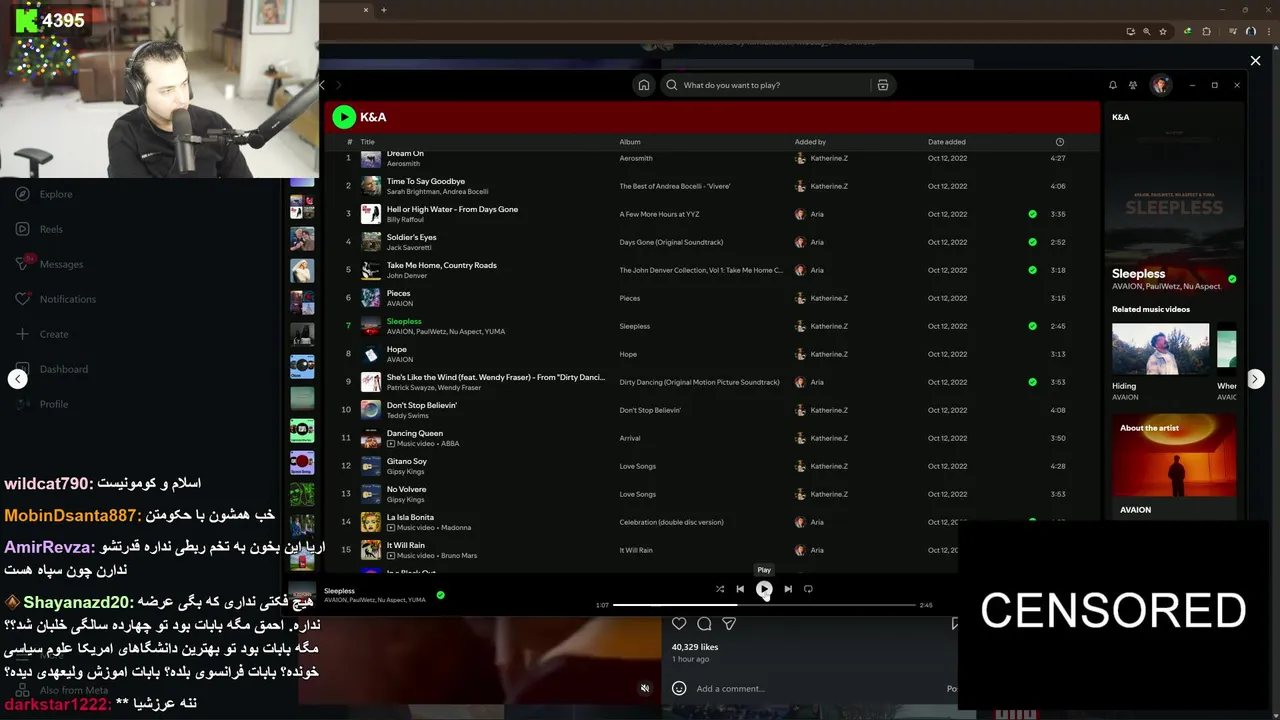Open Dashboard in the Instagram sidebar
The height and width of the screenshot is (720, 1280).
click(x=52, y=369)
